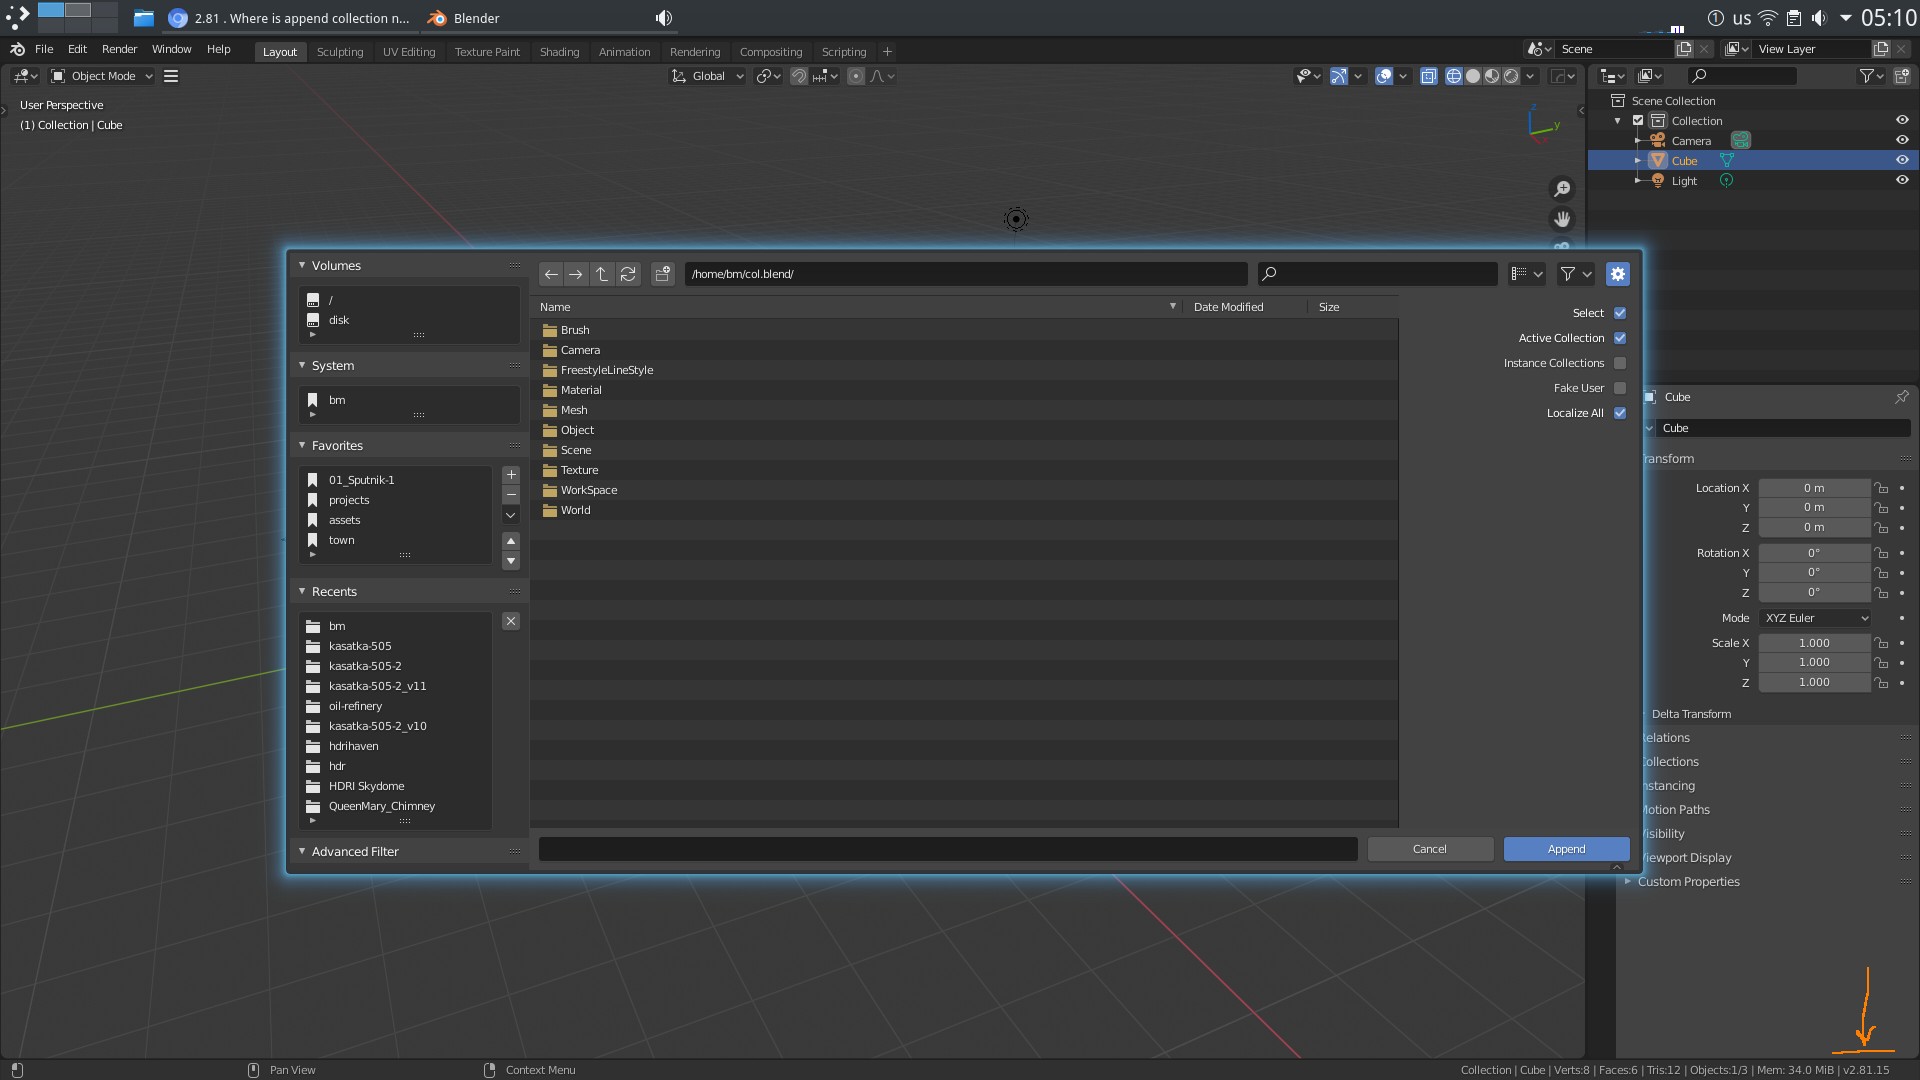Select rendered viewport shading icon
Viewport: 1920px width, 1080px height.
[1511, 76]
